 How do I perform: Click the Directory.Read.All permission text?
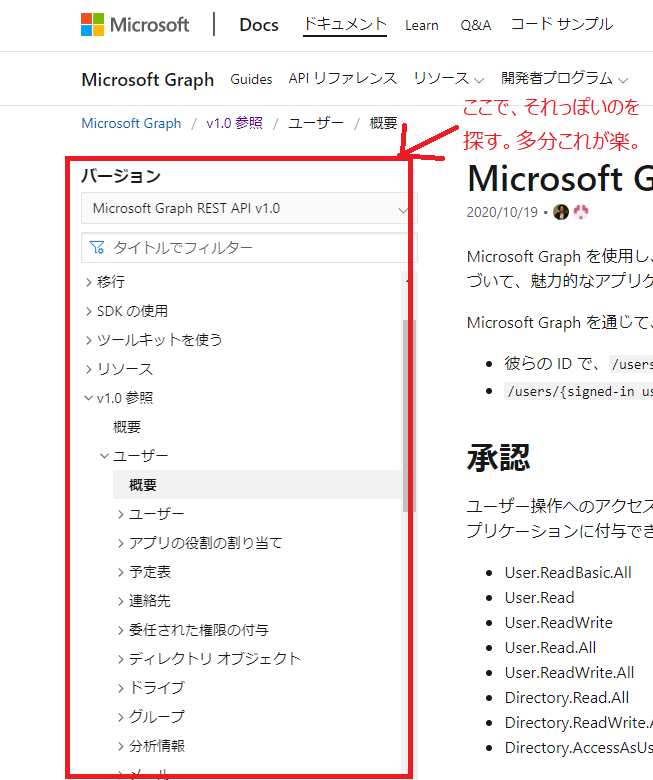(567, 697)
